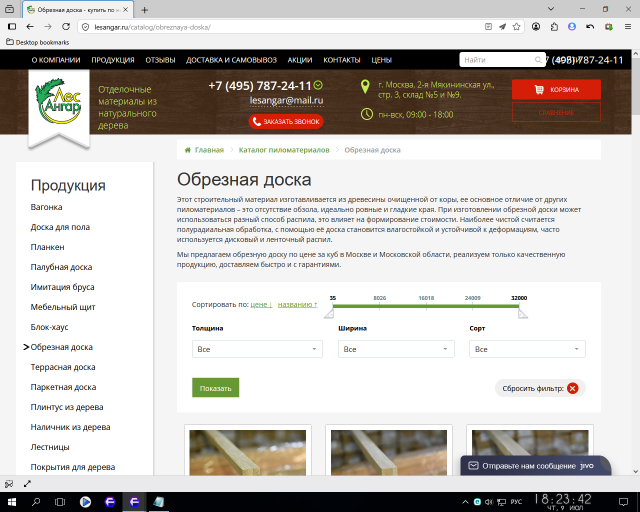
Task: Click the ЗАКАЗАТЬ ЗВОНОК button
Action: click(286, 122)
